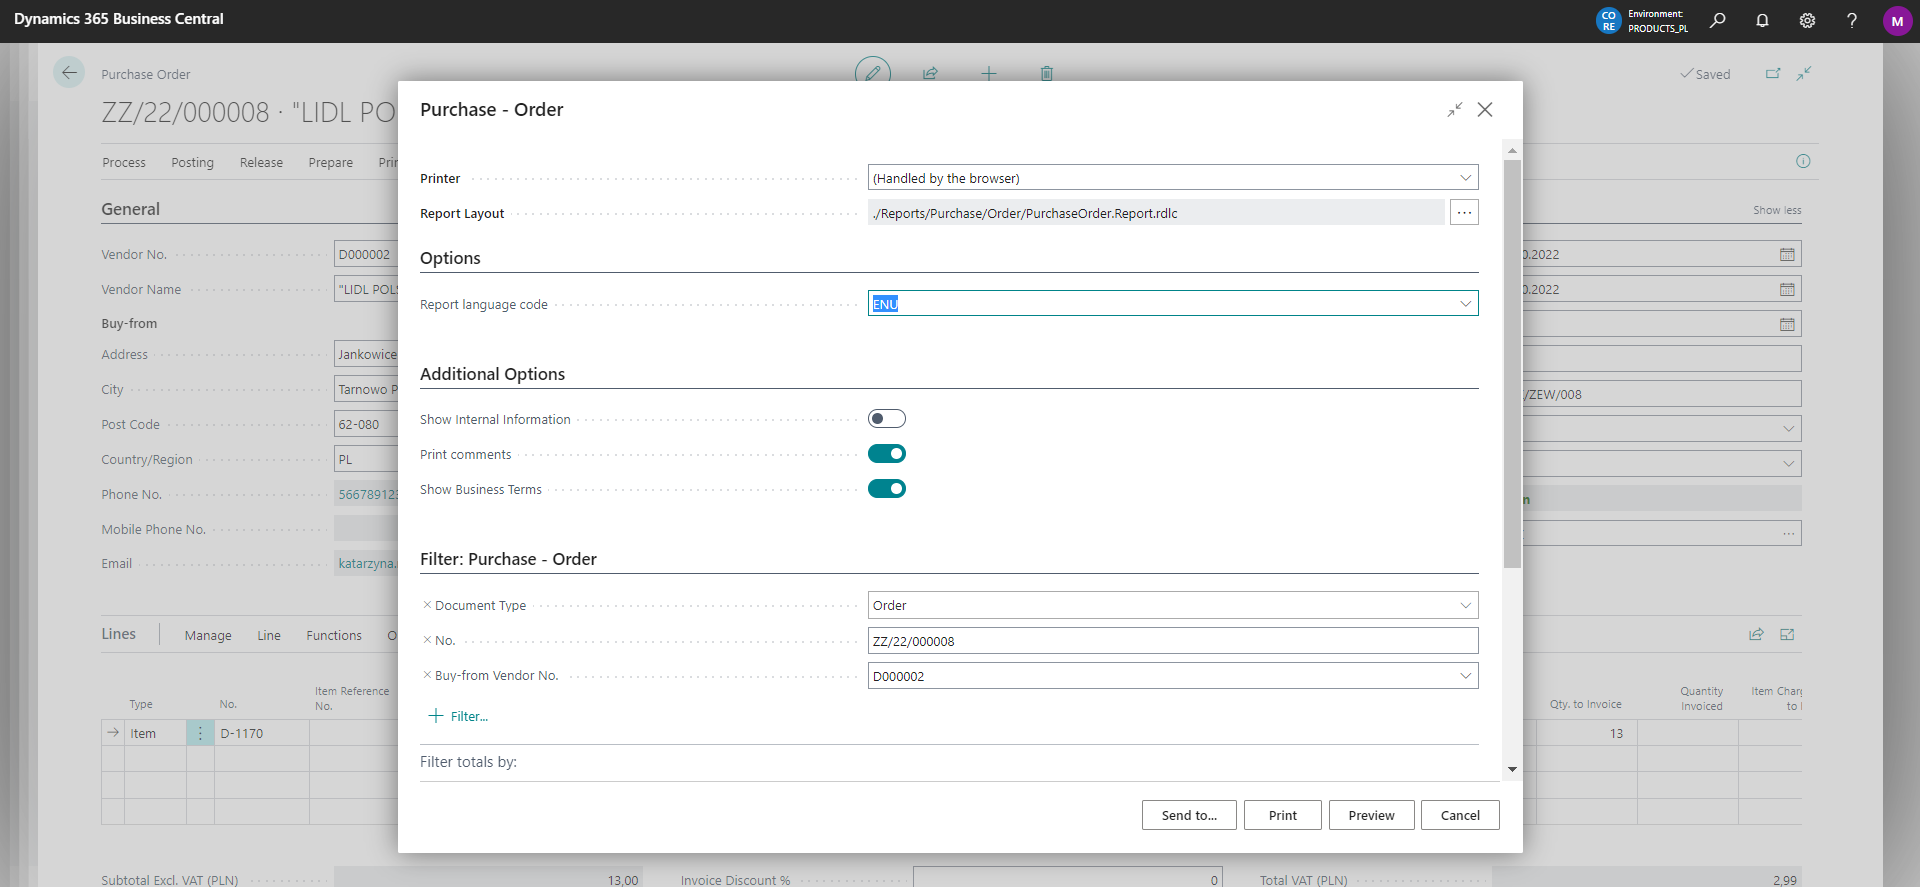
Task: Click the edit pencil on Purchase Order page
Action: [873, 73]
